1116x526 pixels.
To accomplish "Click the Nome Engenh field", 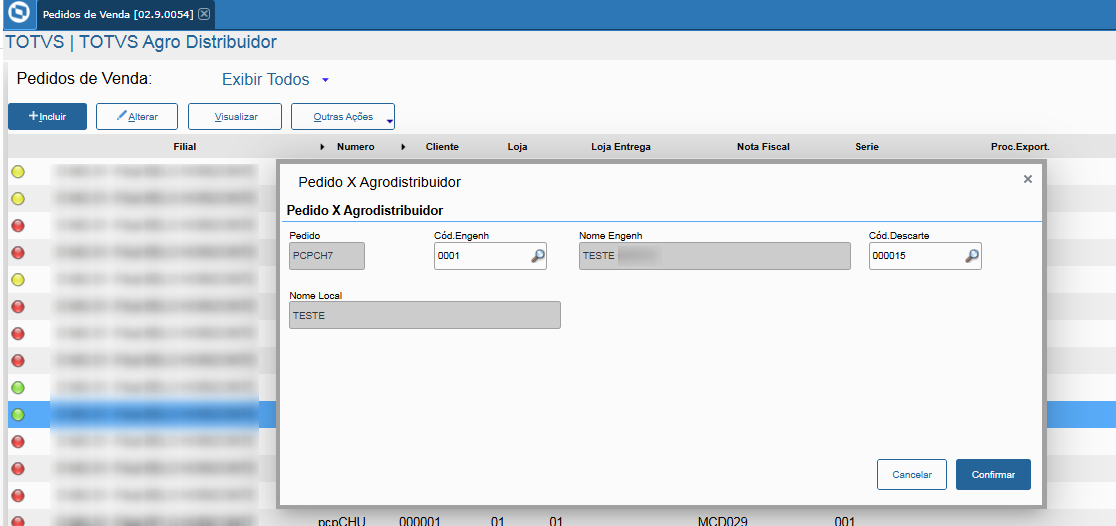I will [x=715, y=256].
